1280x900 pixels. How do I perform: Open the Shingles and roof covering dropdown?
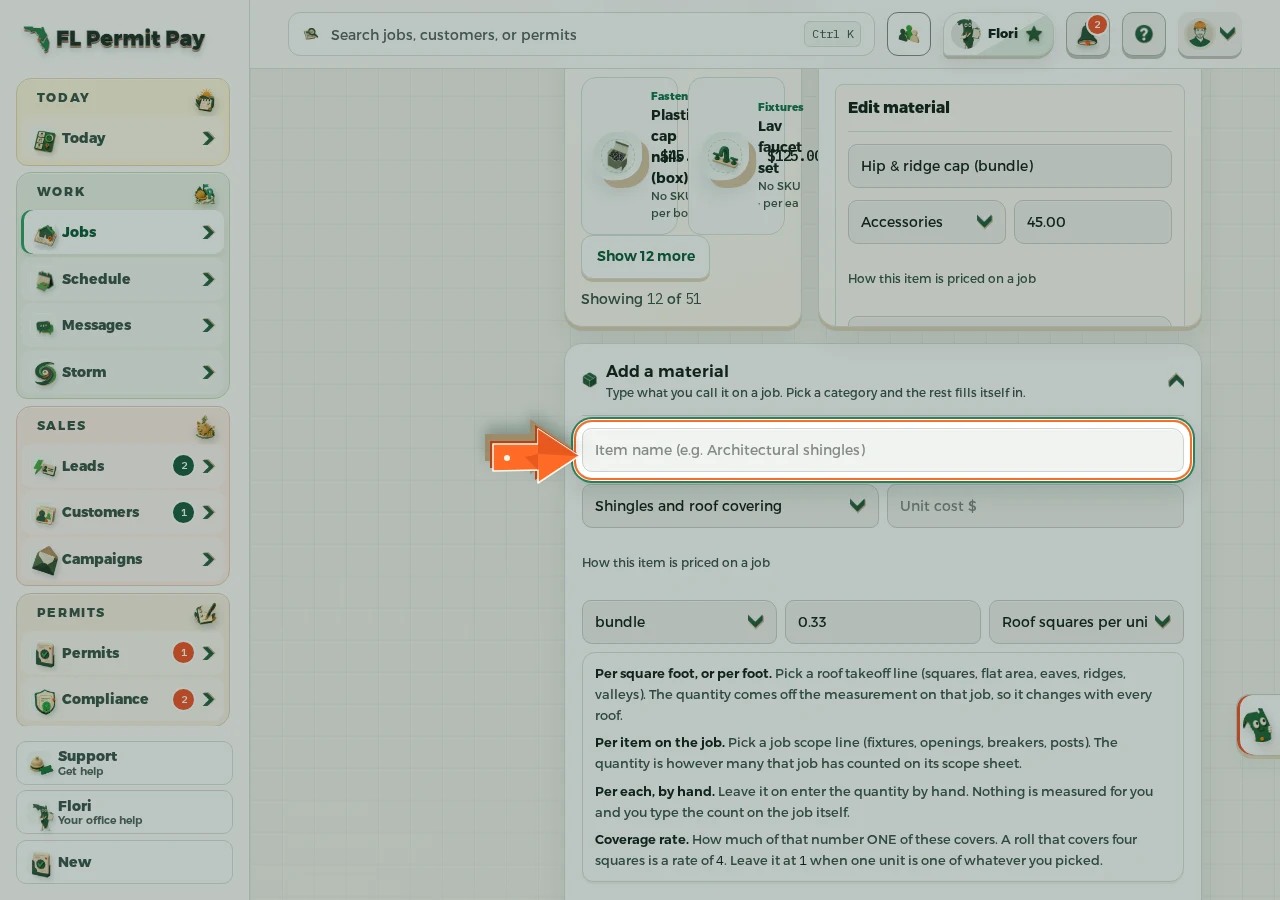point(730,506)
